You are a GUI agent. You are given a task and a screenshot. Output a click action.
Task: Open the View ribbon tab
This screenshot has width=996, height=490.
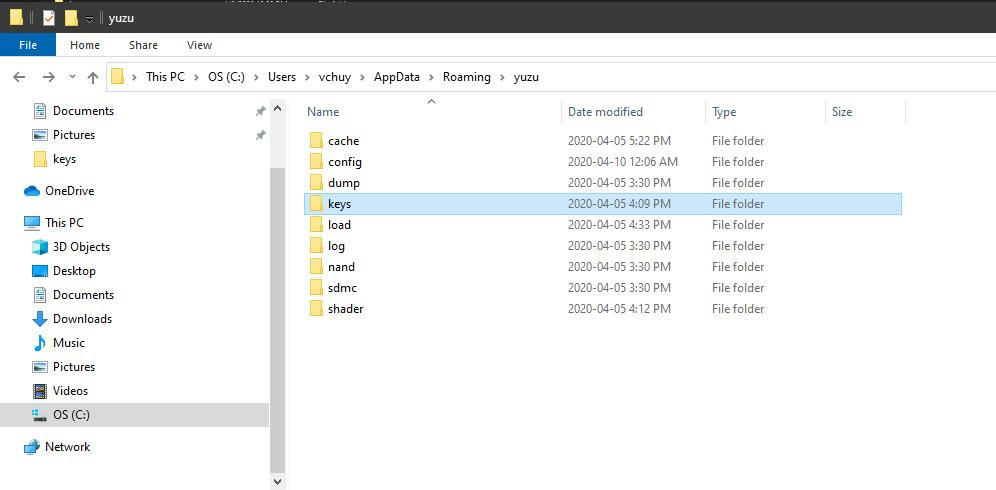(199, 45)
